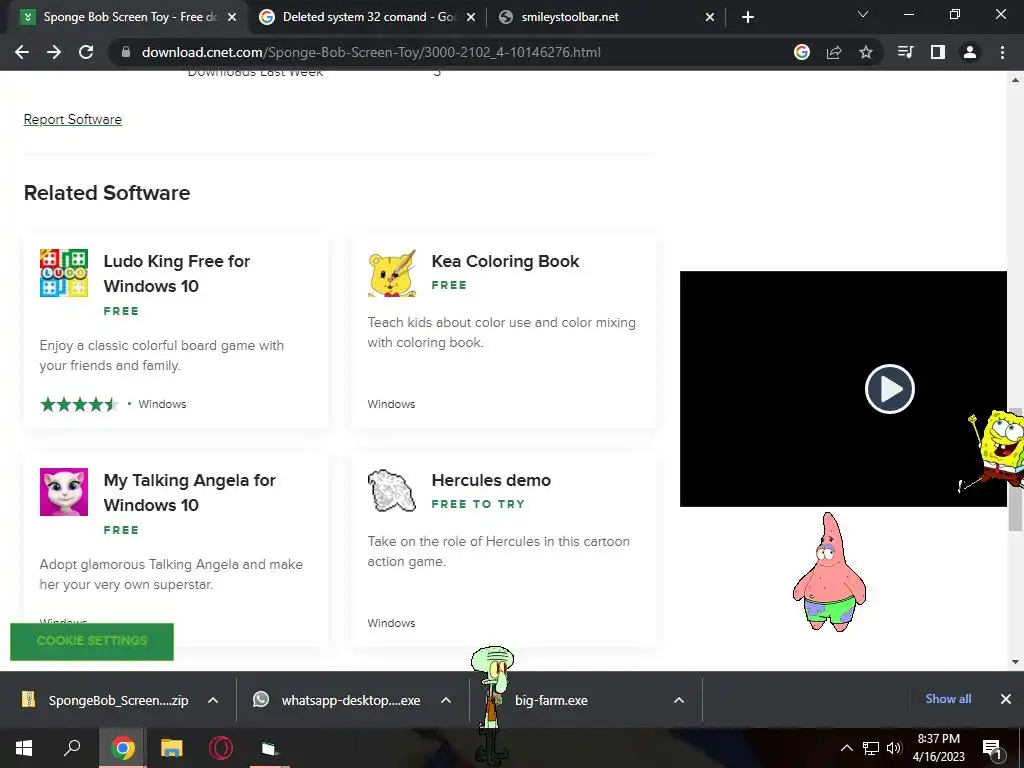Screen dimensions: 1024x768
Task: Share this page using share icon
Action: coord(834,52)
